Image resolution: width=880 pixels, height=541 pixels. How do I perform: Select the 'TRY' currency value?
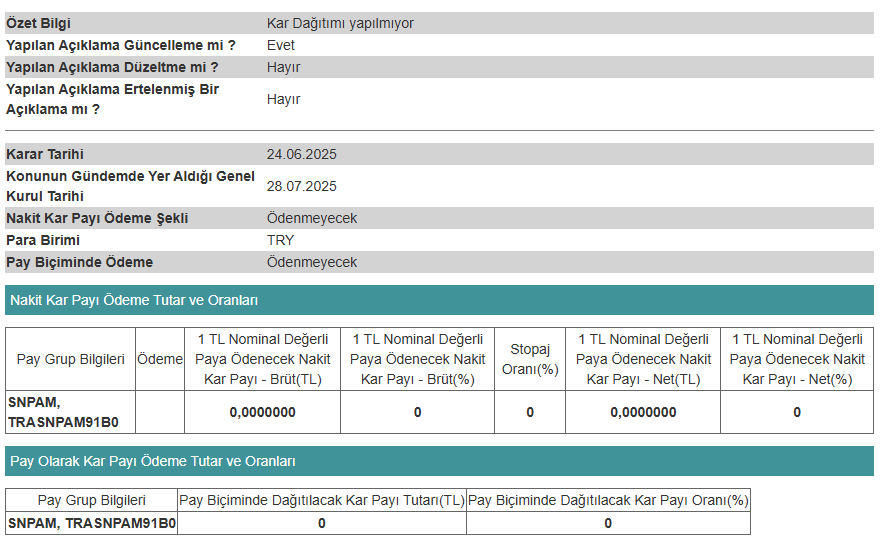click(x=280, y=240)
